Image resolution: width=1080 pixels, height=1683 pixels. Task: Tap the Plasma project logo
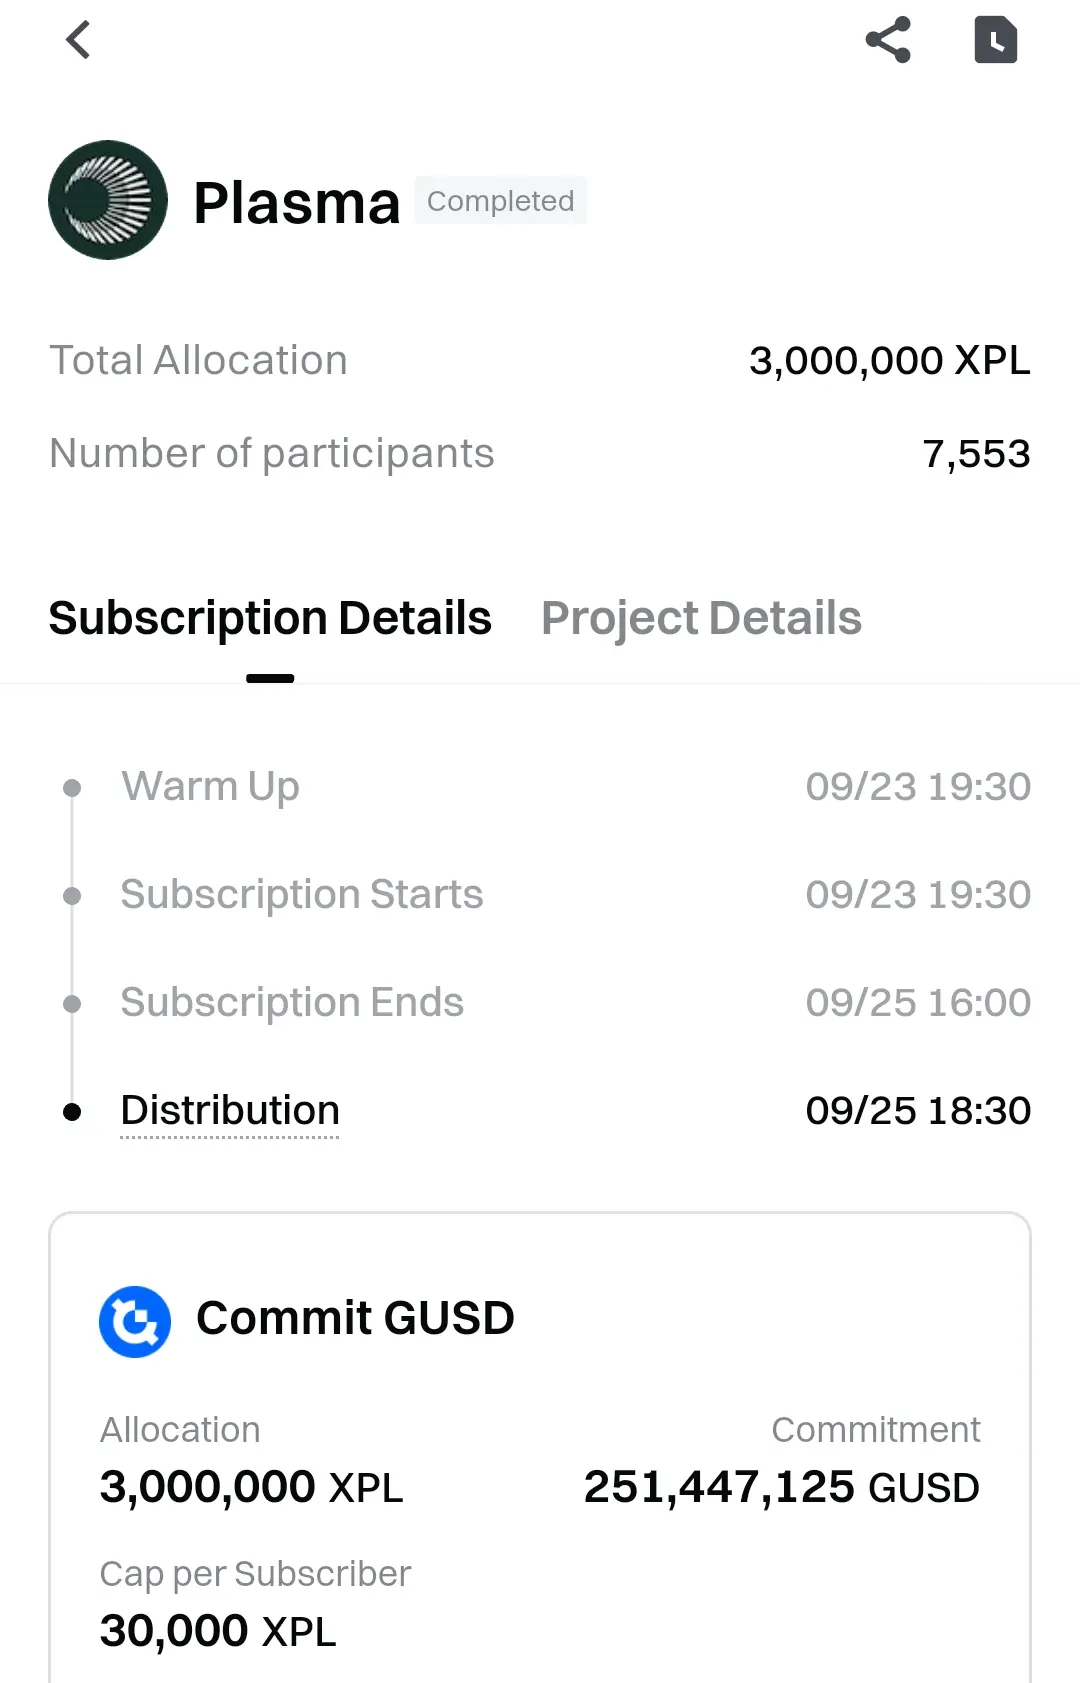click(108, 200)
